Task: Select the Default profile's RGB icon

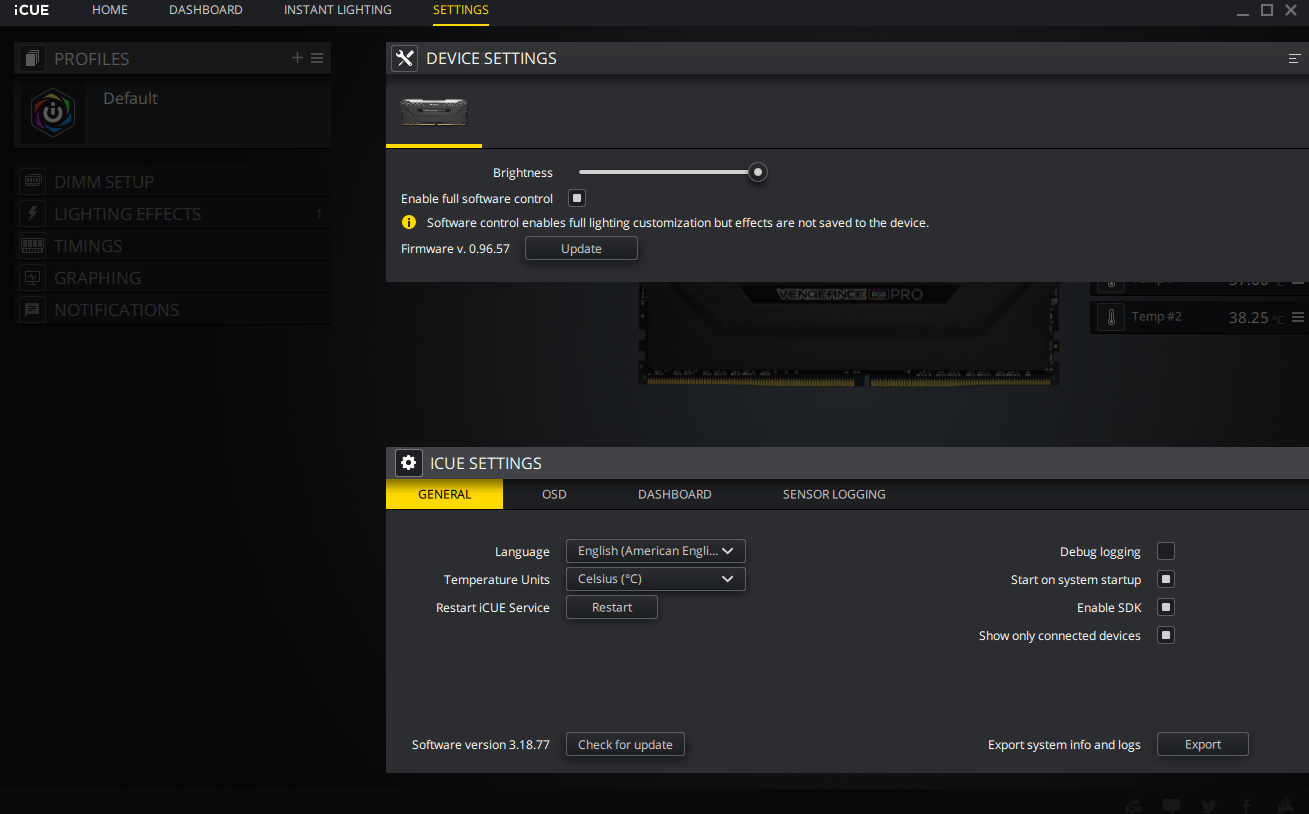Action: pyautogui.click(x=53, y=113)
